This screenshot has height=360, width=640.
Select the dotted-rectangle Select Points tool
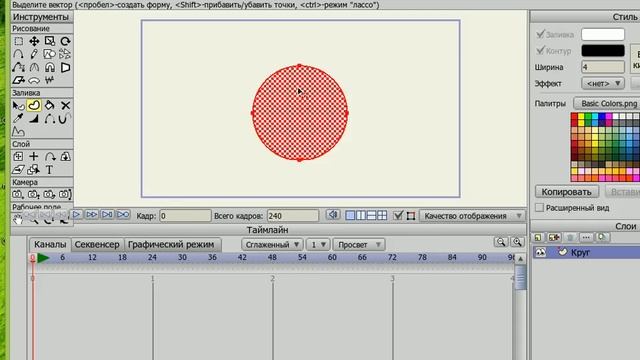point(18,41)
